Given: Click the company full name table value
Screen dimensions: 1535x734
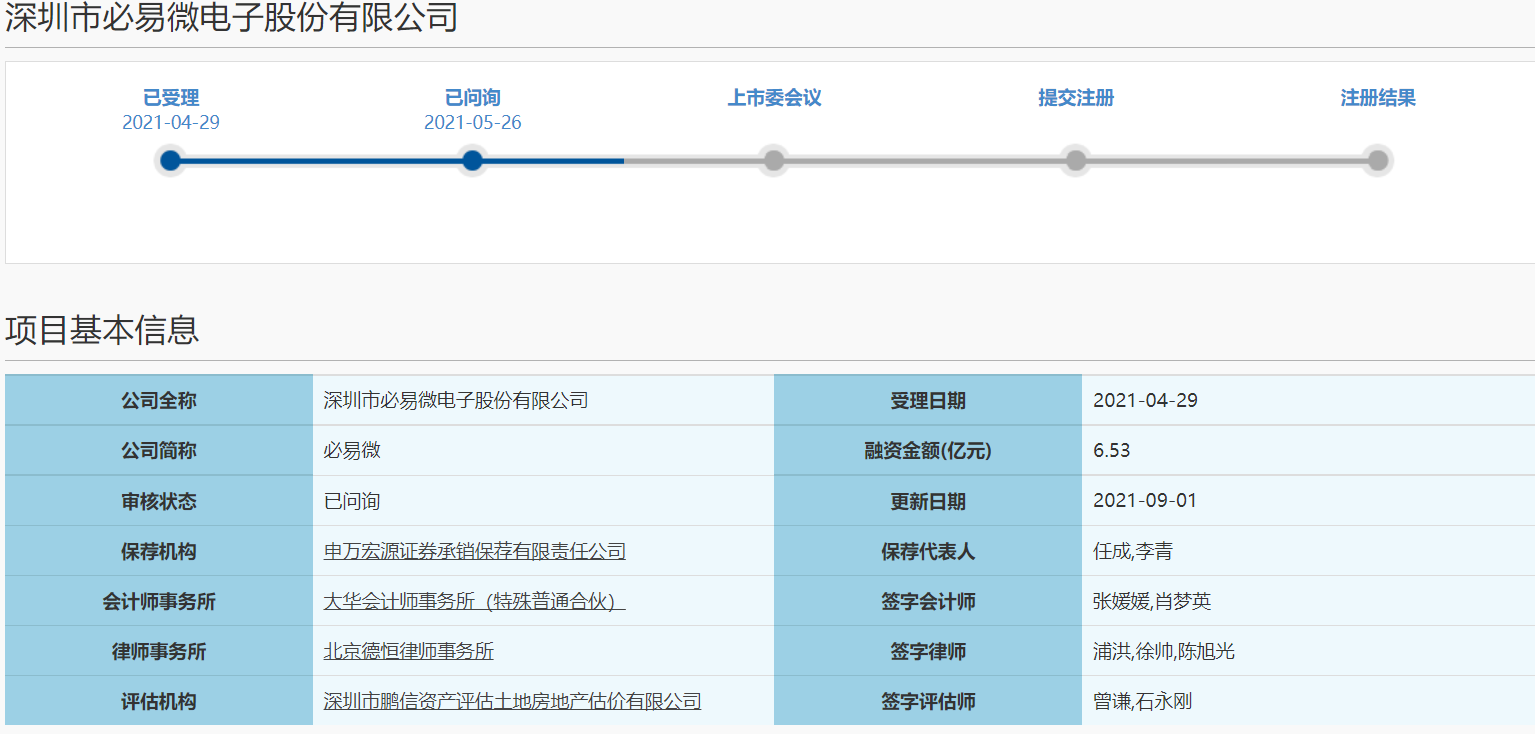Looking at the screenshot, I should pyautogui.click(x=456, y=400).
